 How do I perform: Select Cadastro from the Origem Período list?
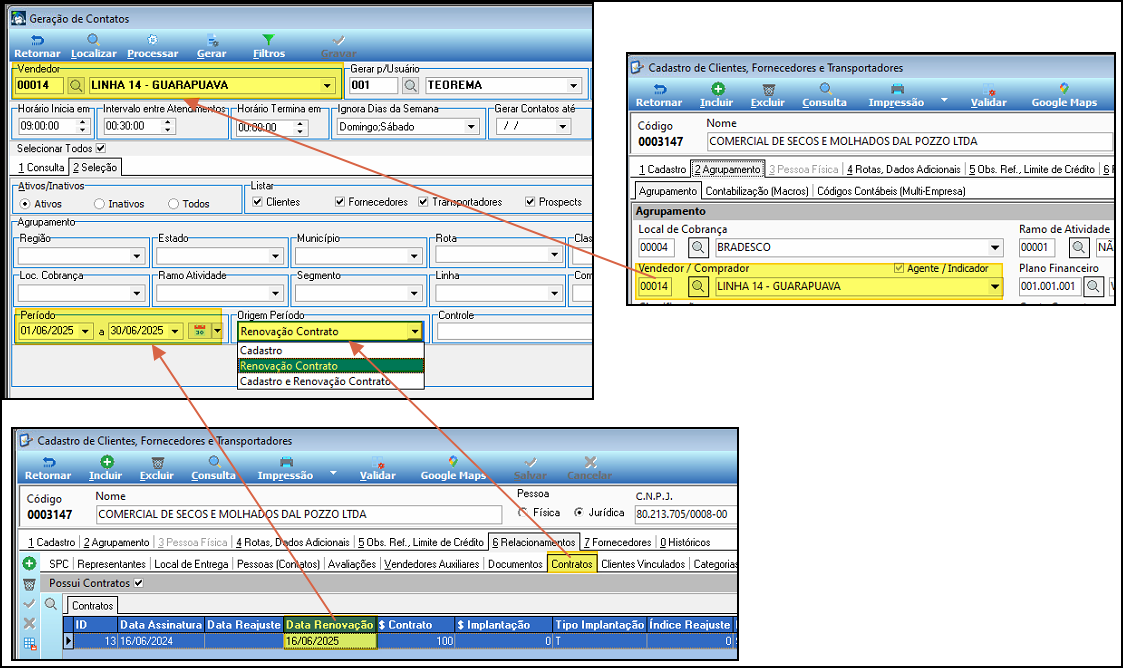click(330, 351)
